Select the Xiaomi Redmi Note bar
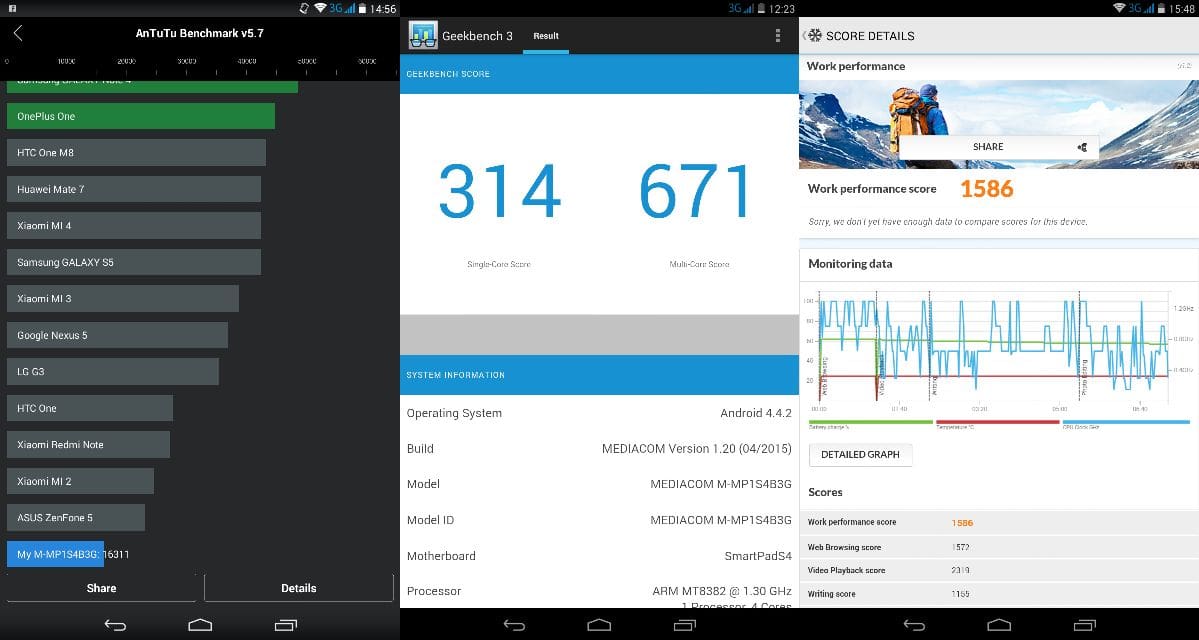Viewport: 1199px width, 640px height. tap(88, 444)
